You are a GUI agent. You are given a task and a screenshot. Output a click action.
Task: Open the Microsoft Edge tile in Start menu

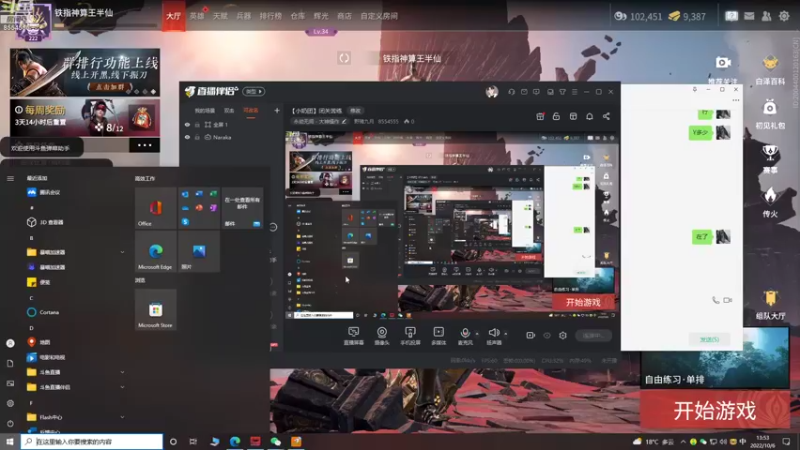156,252
